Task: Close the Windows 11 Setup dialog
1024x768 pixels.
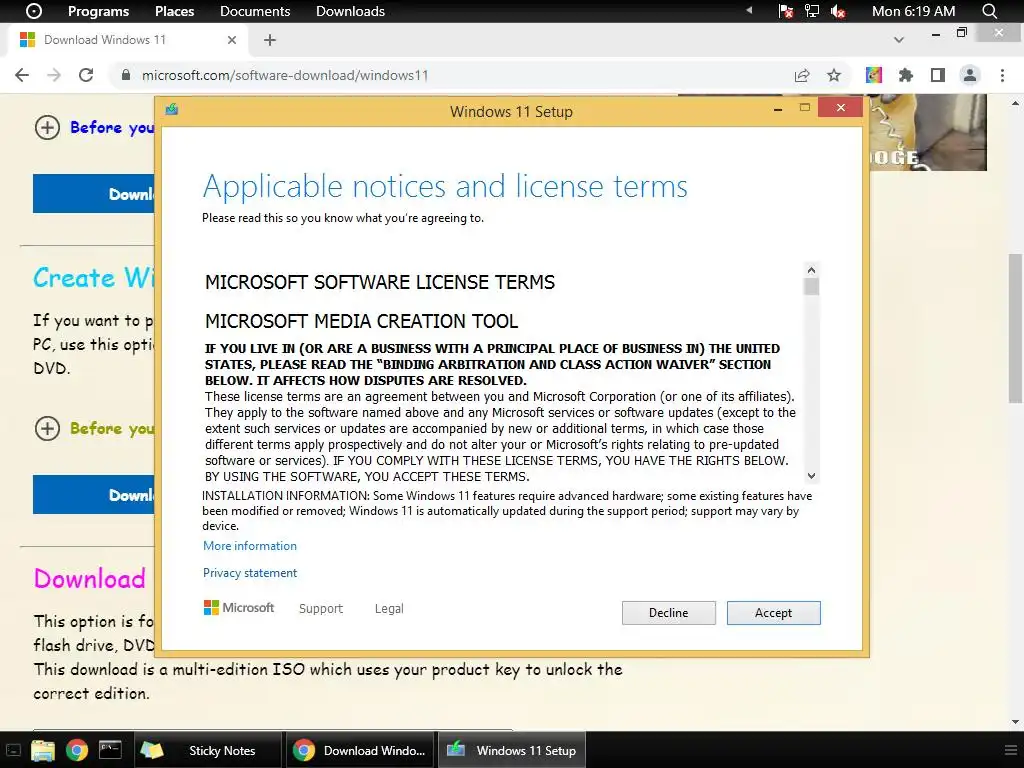Action: point(840,108)
